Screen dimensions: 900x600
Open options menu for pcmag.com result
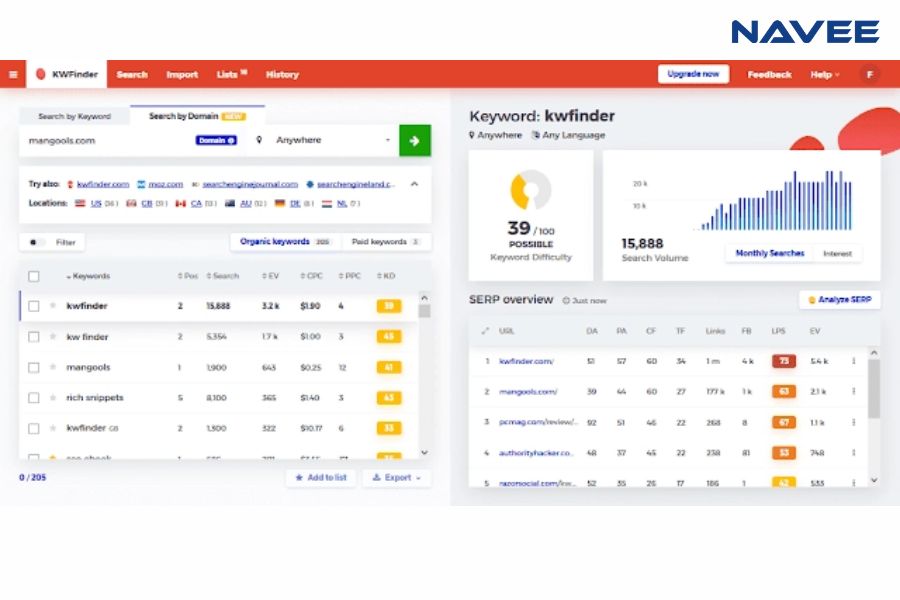pyautogui.click(x=854, y=422)
